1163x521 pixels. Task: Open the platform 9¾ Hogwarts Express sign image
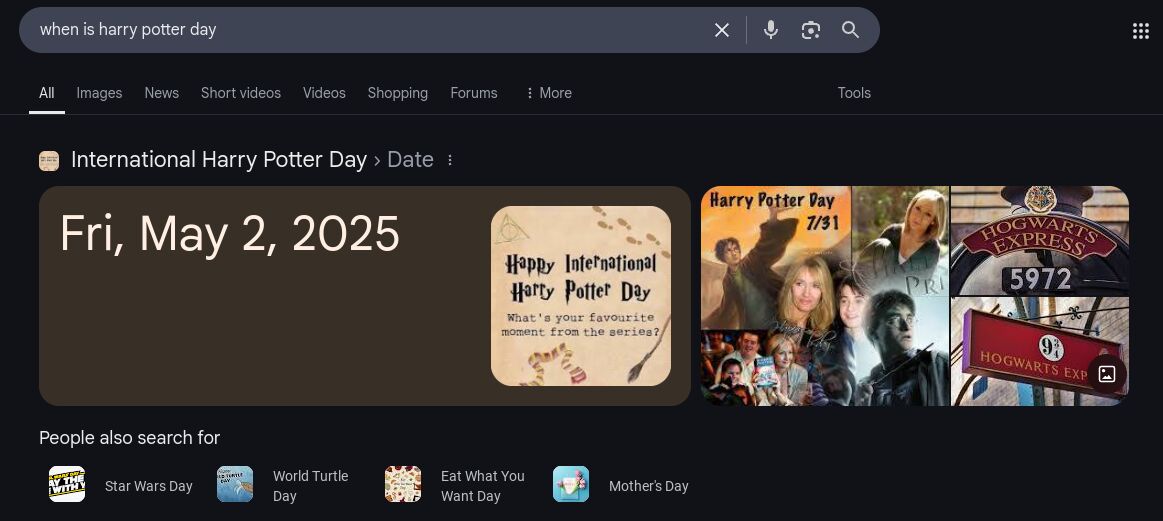click(1040, 352)
